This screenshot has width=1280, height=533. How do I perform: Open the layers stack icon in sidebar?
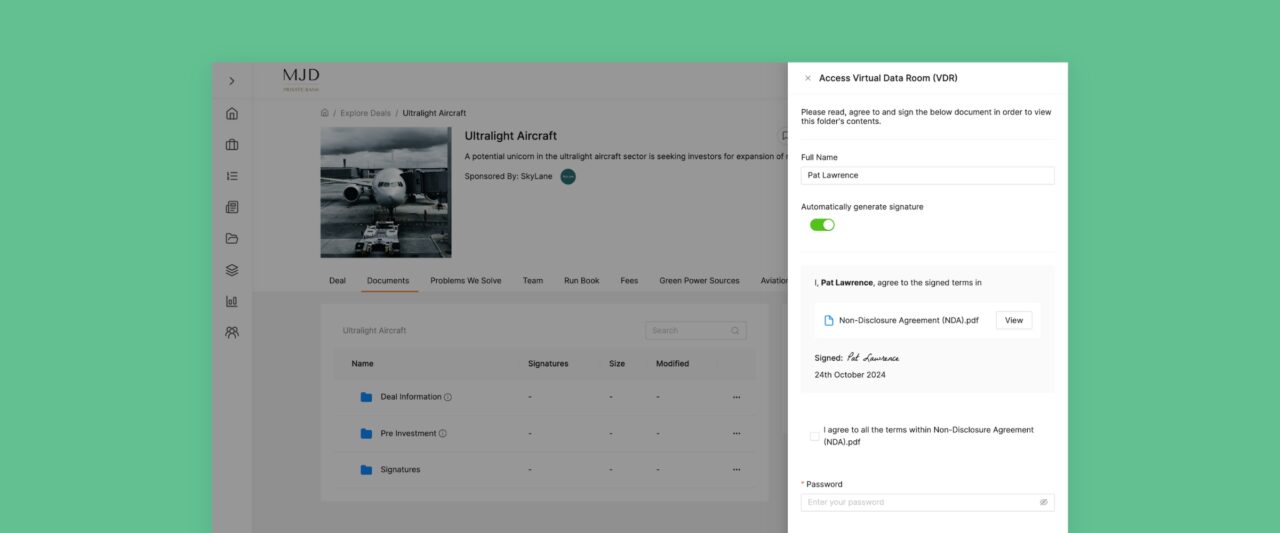[232, 270]
